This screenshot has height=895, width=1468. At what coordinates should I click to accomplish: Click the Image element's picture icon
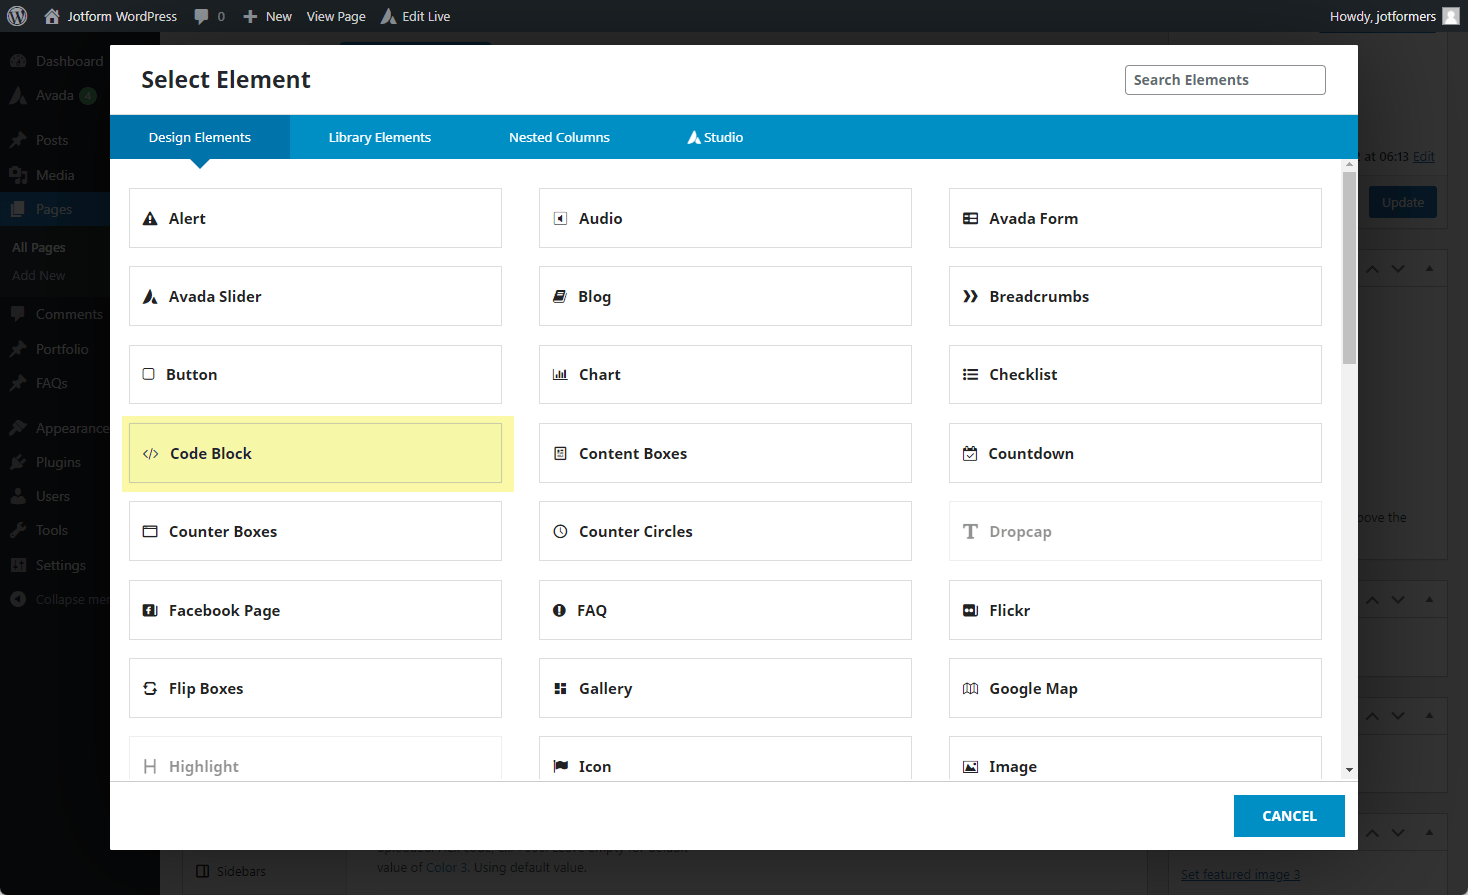pos(970,767)
